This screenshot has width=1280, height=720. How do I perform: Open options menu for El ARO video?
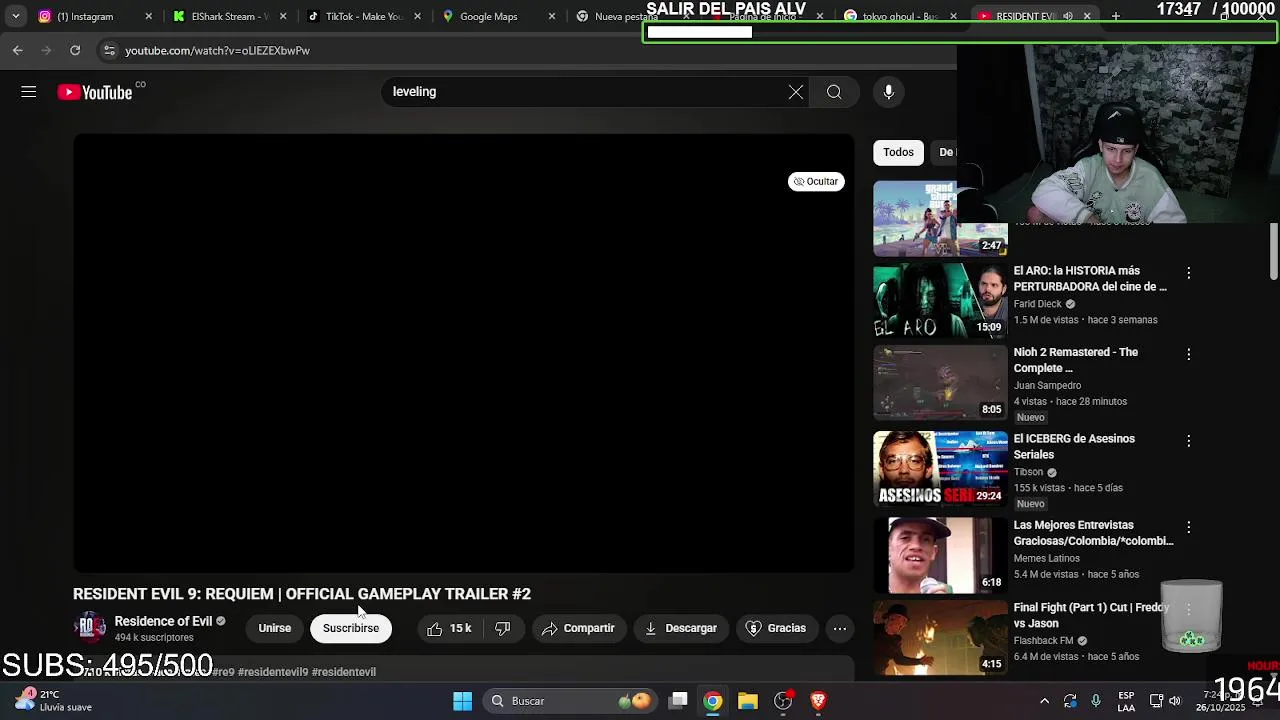[x=1188, y=273]
